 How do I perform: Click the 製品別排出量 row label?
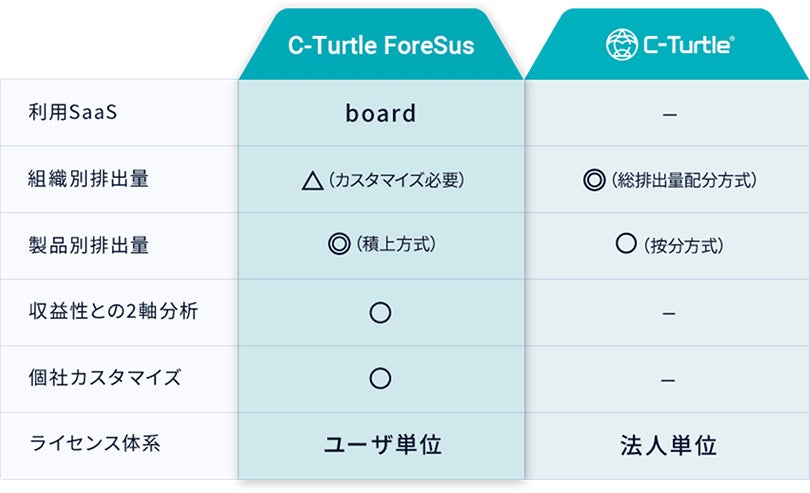(x=89, y=245)
